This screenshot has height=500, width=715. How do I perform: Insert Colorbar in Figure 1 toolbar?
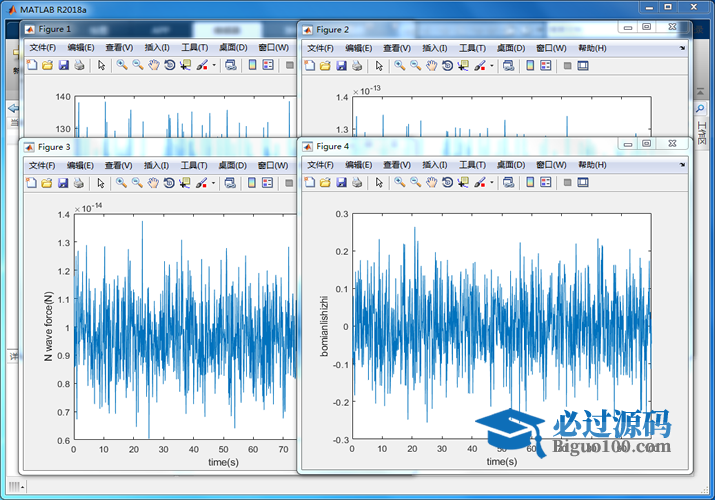coord(252,65)
